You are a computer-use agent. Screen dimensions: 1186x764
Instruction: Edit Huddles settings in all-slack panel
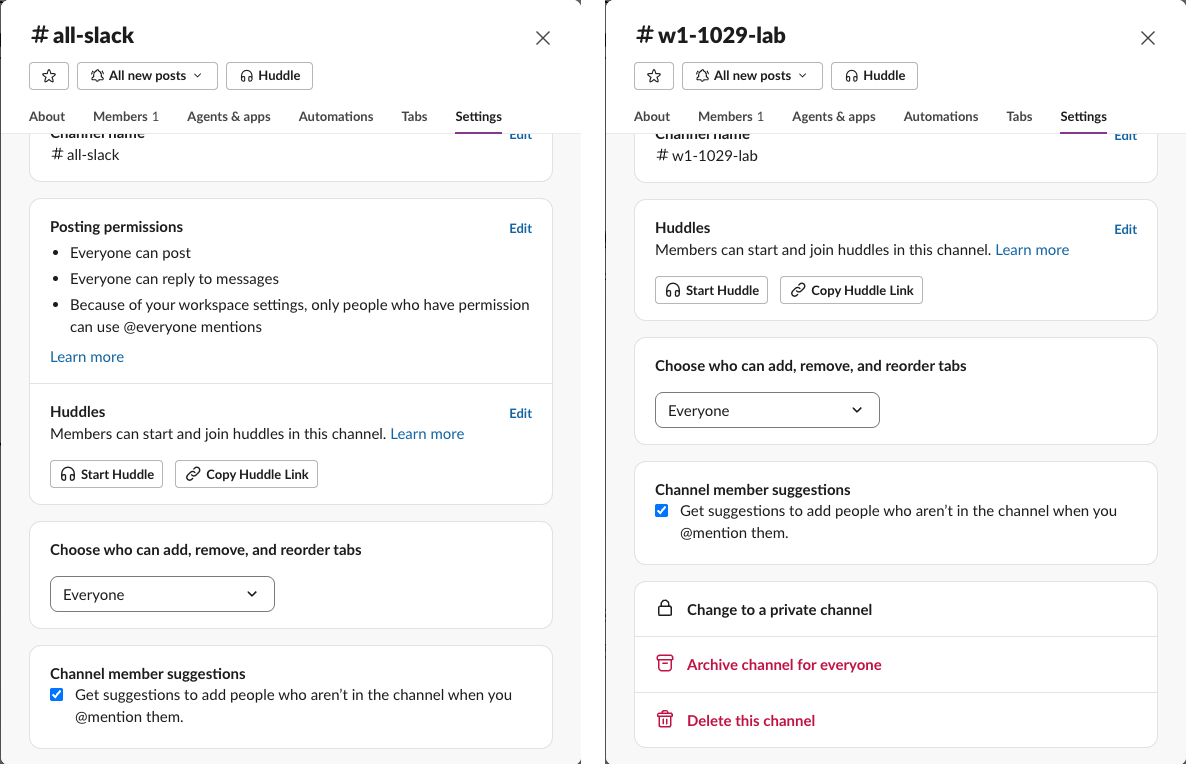520,413
